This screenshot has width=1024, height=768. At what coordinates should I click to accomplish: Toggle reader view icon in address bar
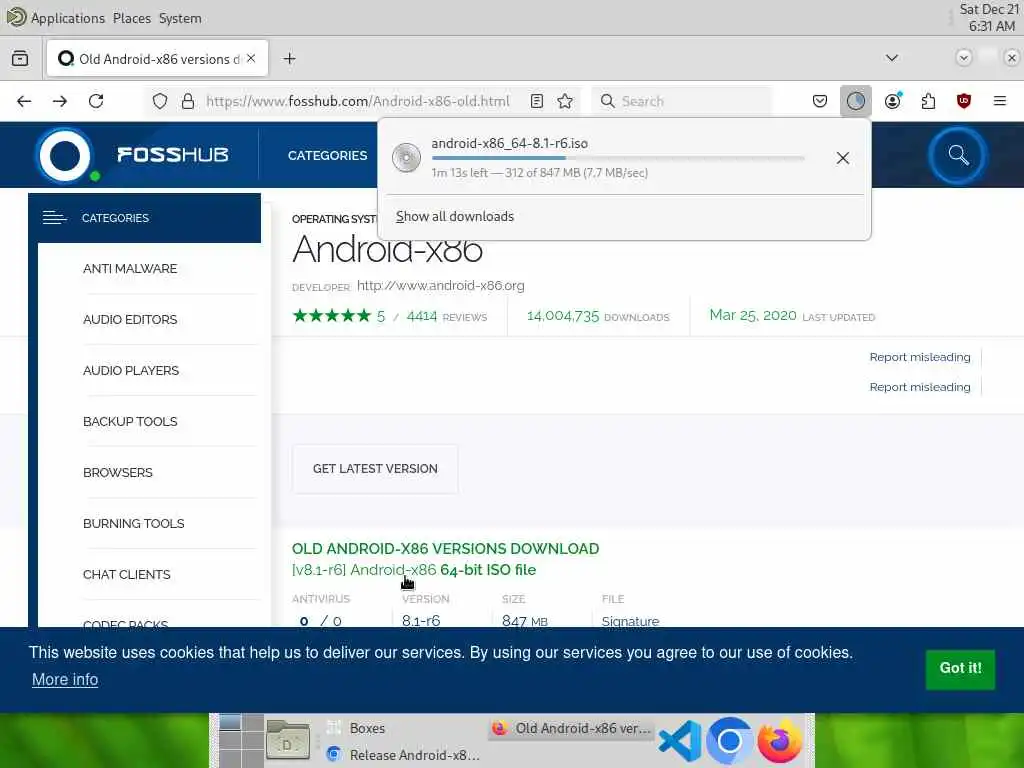(537, 101)
